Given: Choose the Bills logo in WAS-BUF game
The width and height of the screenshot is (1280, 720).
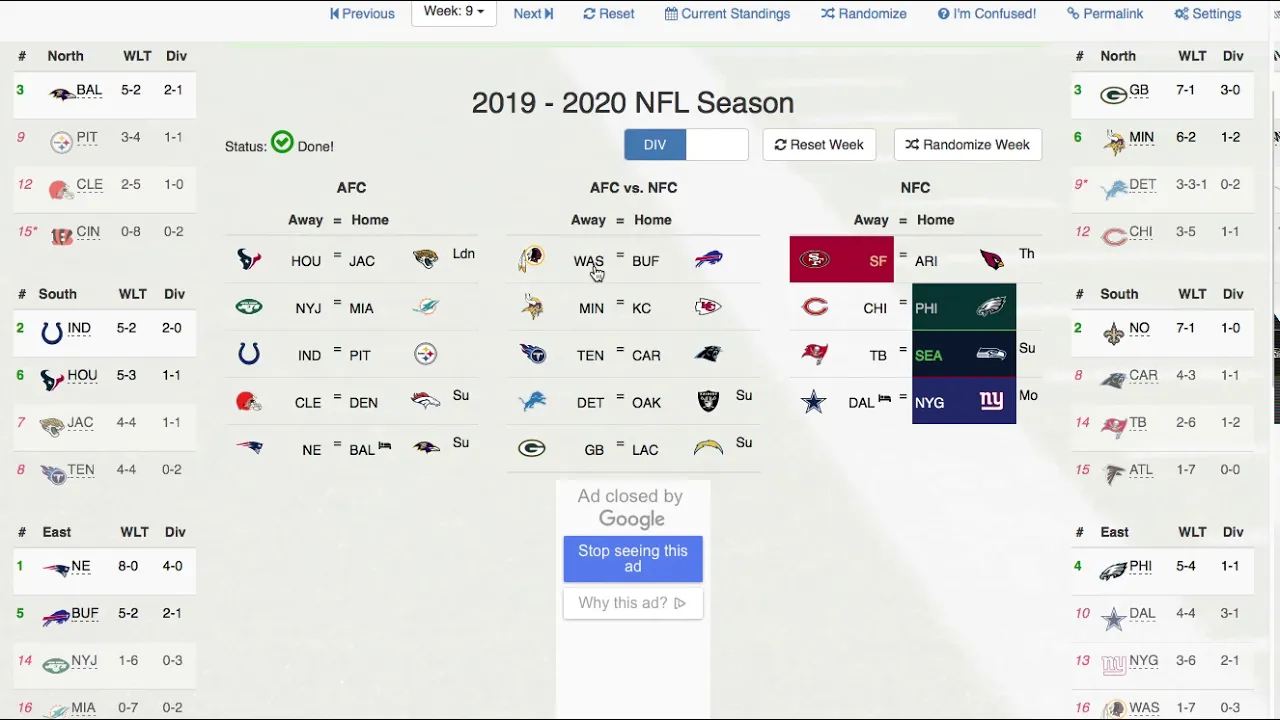Looking at the screenshot, I should (x=709, y=260).
